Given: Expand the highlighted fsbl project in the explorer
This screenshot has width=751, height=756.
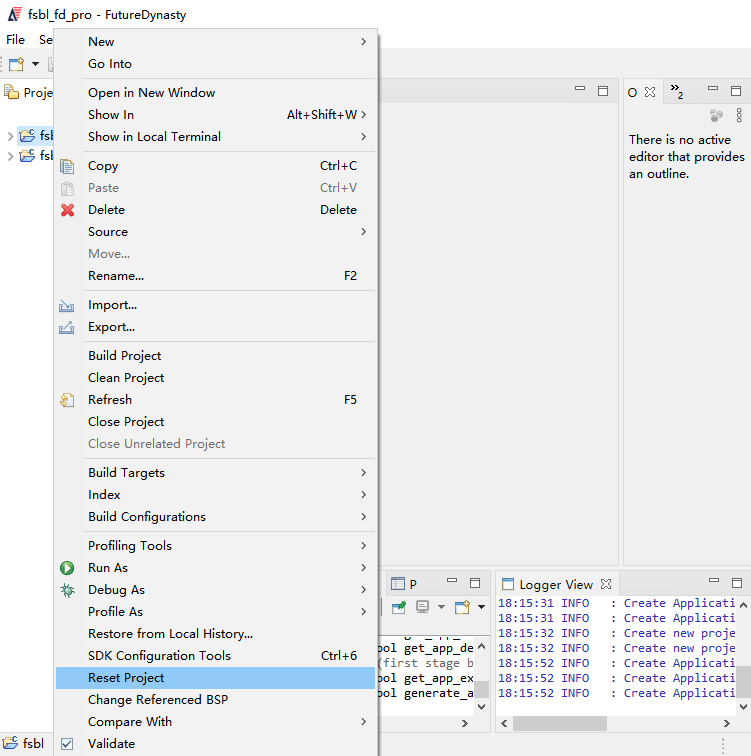Looking at the screenshot, I should 10,136.
